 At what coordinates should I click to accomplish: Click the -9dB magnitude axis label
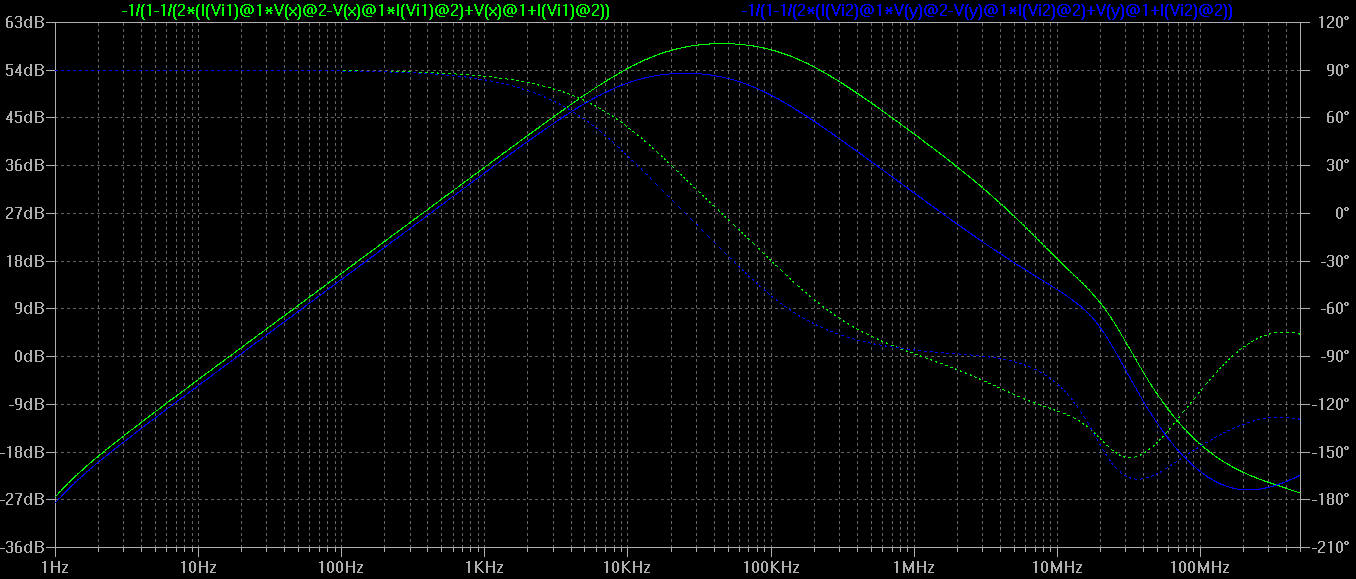(x=29, y=404)
